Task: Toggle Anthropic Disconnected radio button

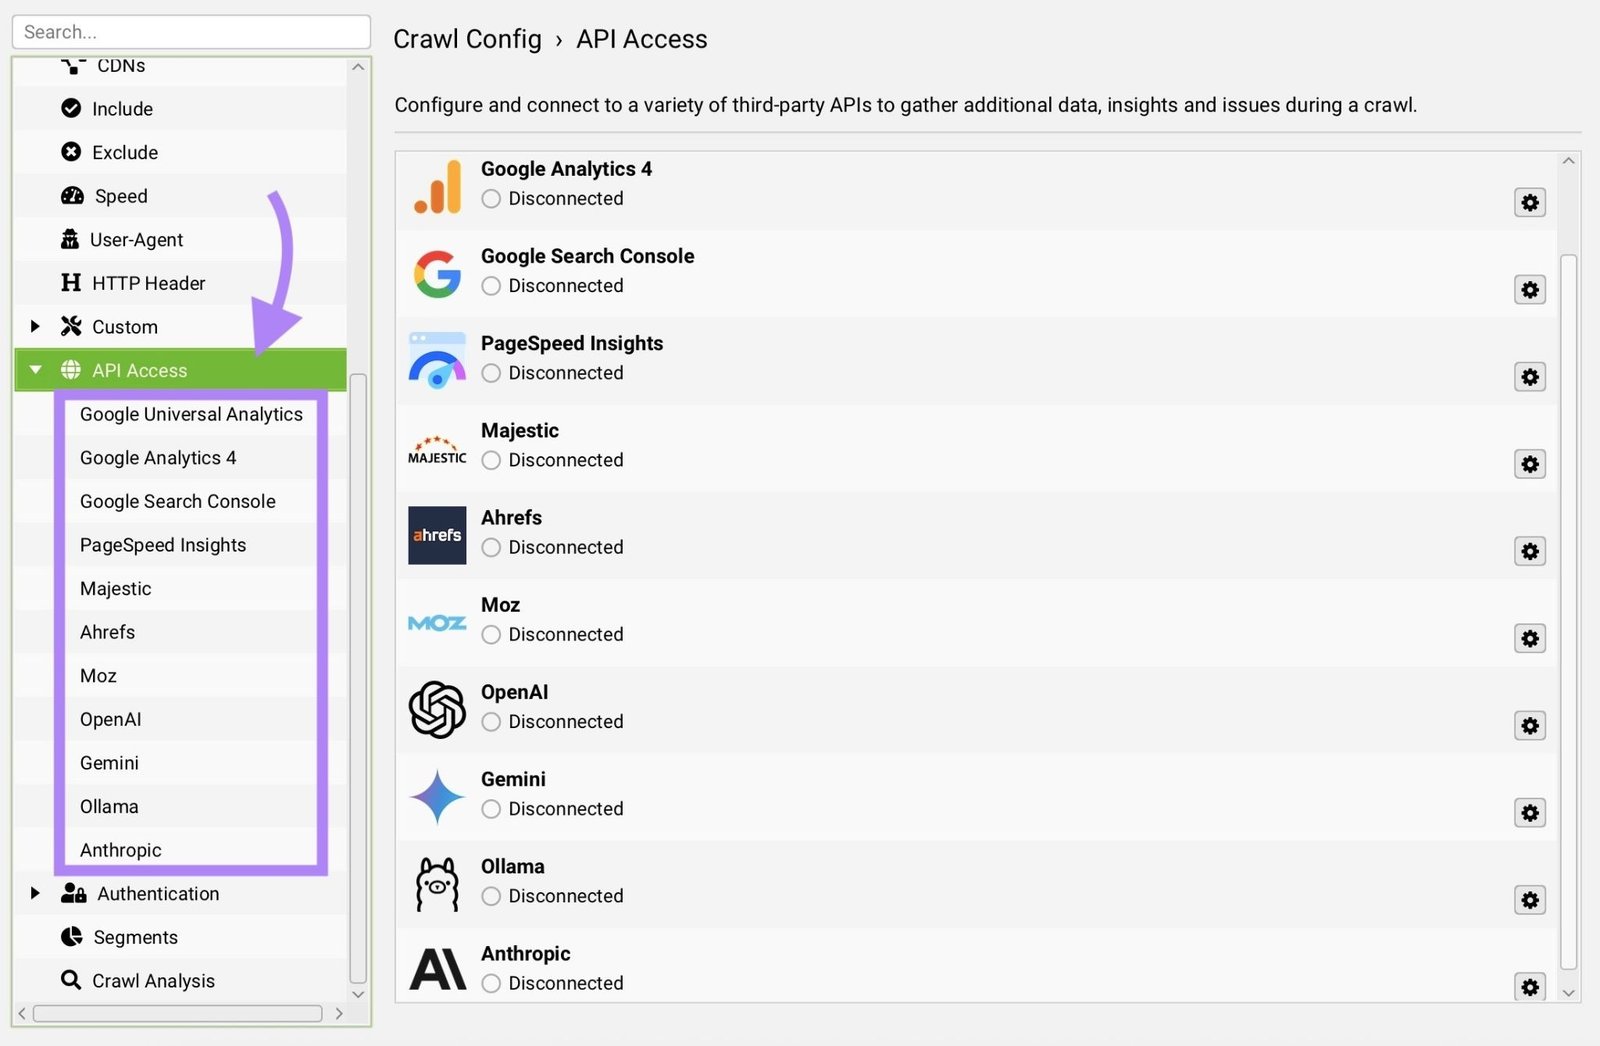Action: coord(491,983)
